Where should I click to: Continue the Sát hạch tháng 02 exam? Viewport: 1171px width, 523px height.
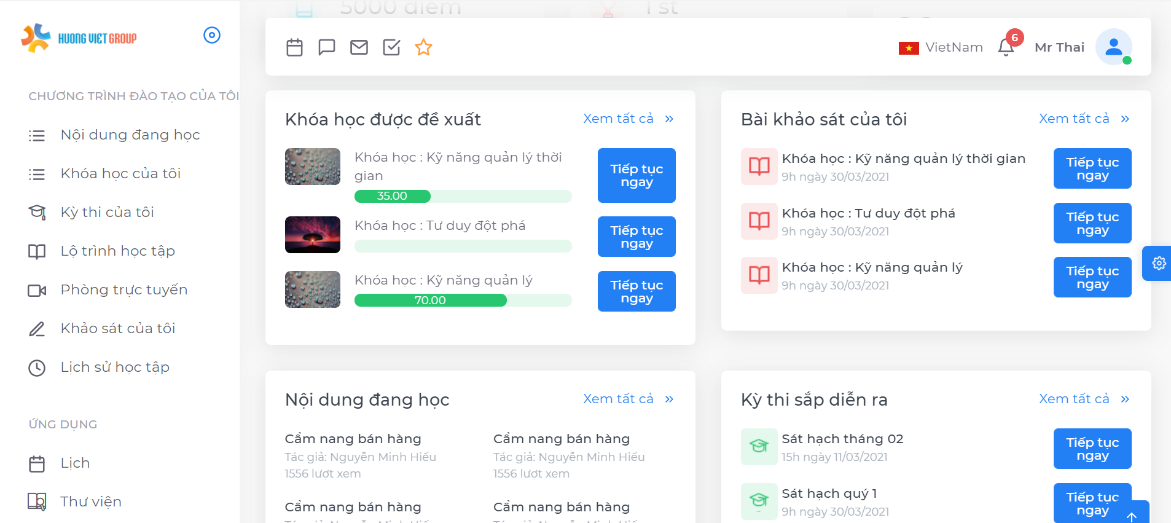[1092, 449]
